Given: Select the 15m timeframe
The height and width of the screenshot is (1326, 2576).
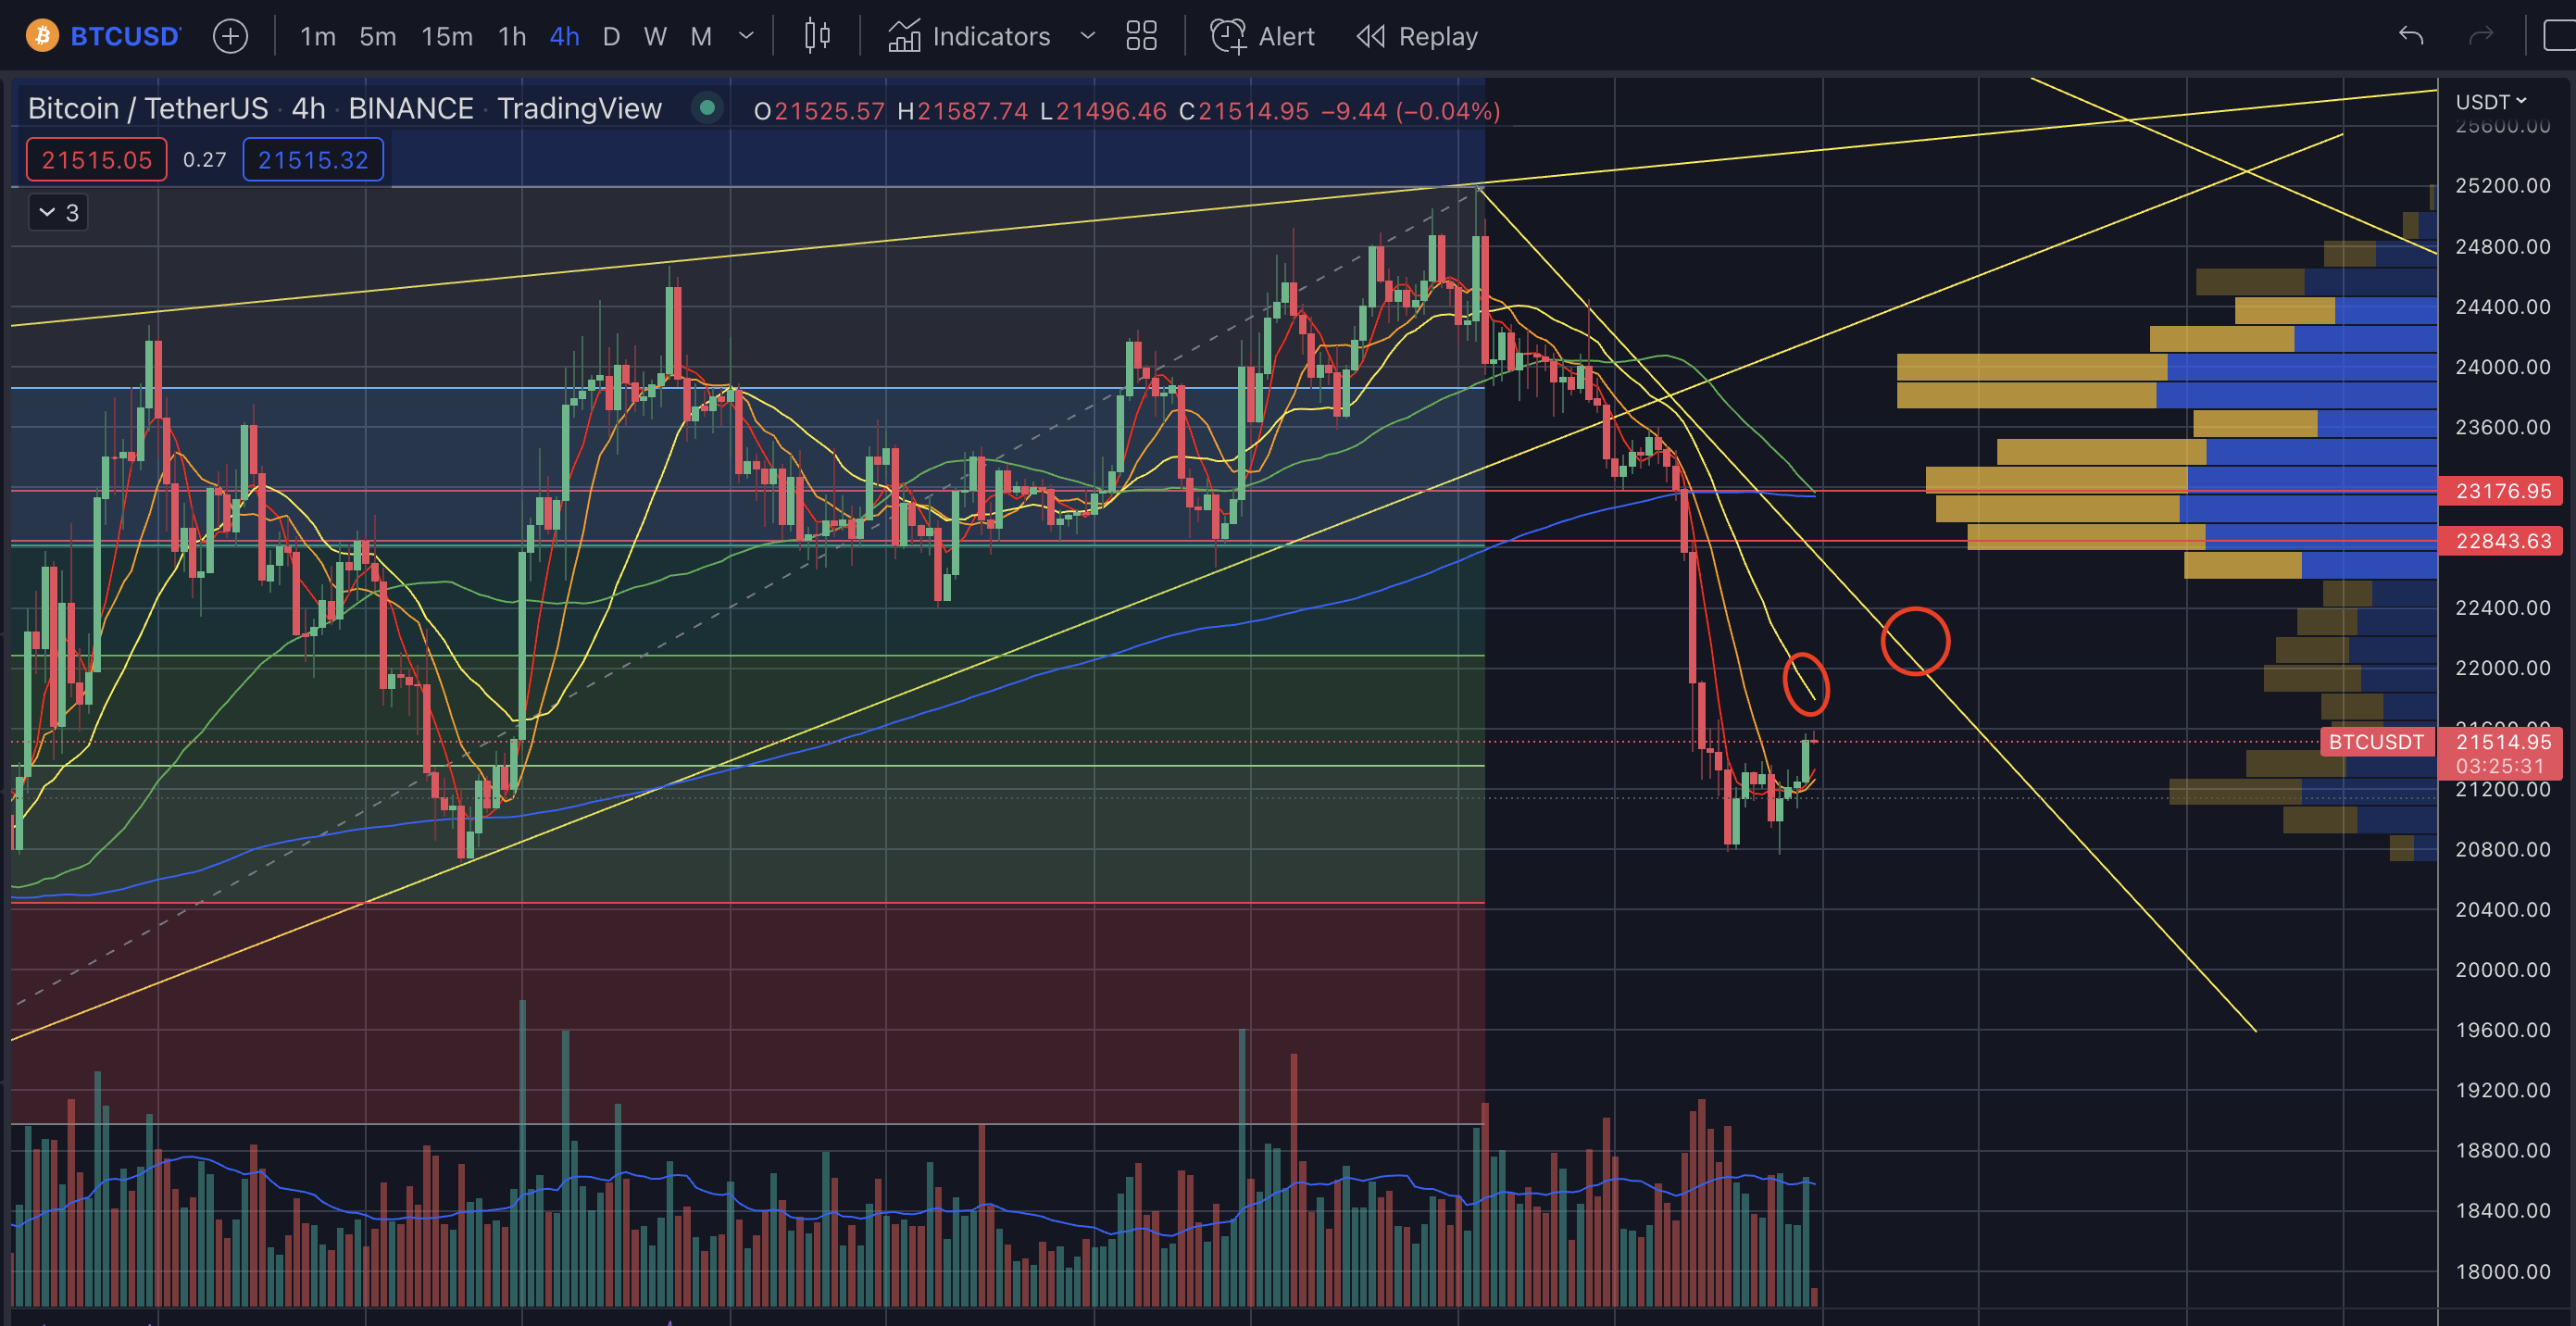Looking at the screenshot, I should [x=446, y=37].
